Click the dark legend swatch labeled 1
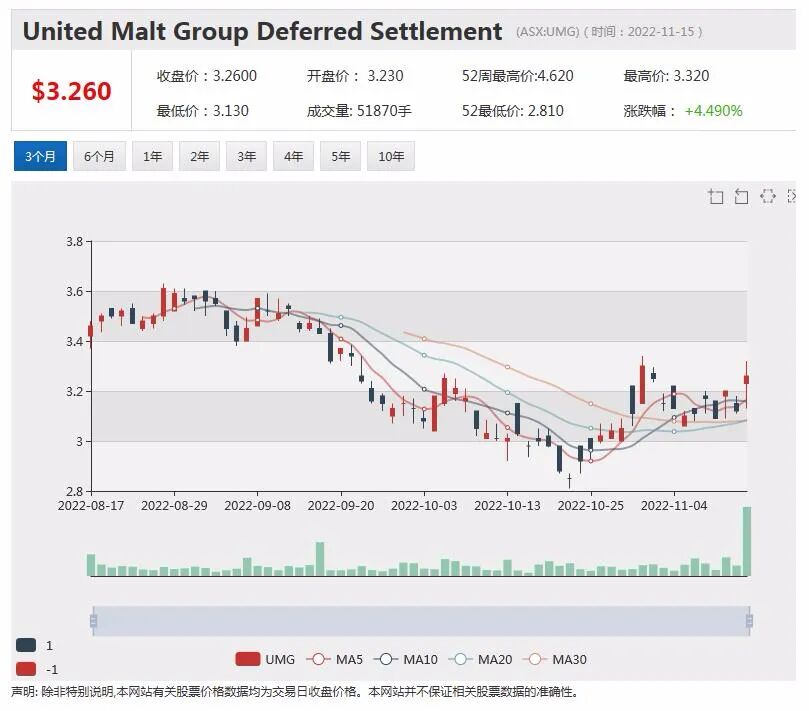The height and width of the screenshot is (711, 809). click(26, 645)
